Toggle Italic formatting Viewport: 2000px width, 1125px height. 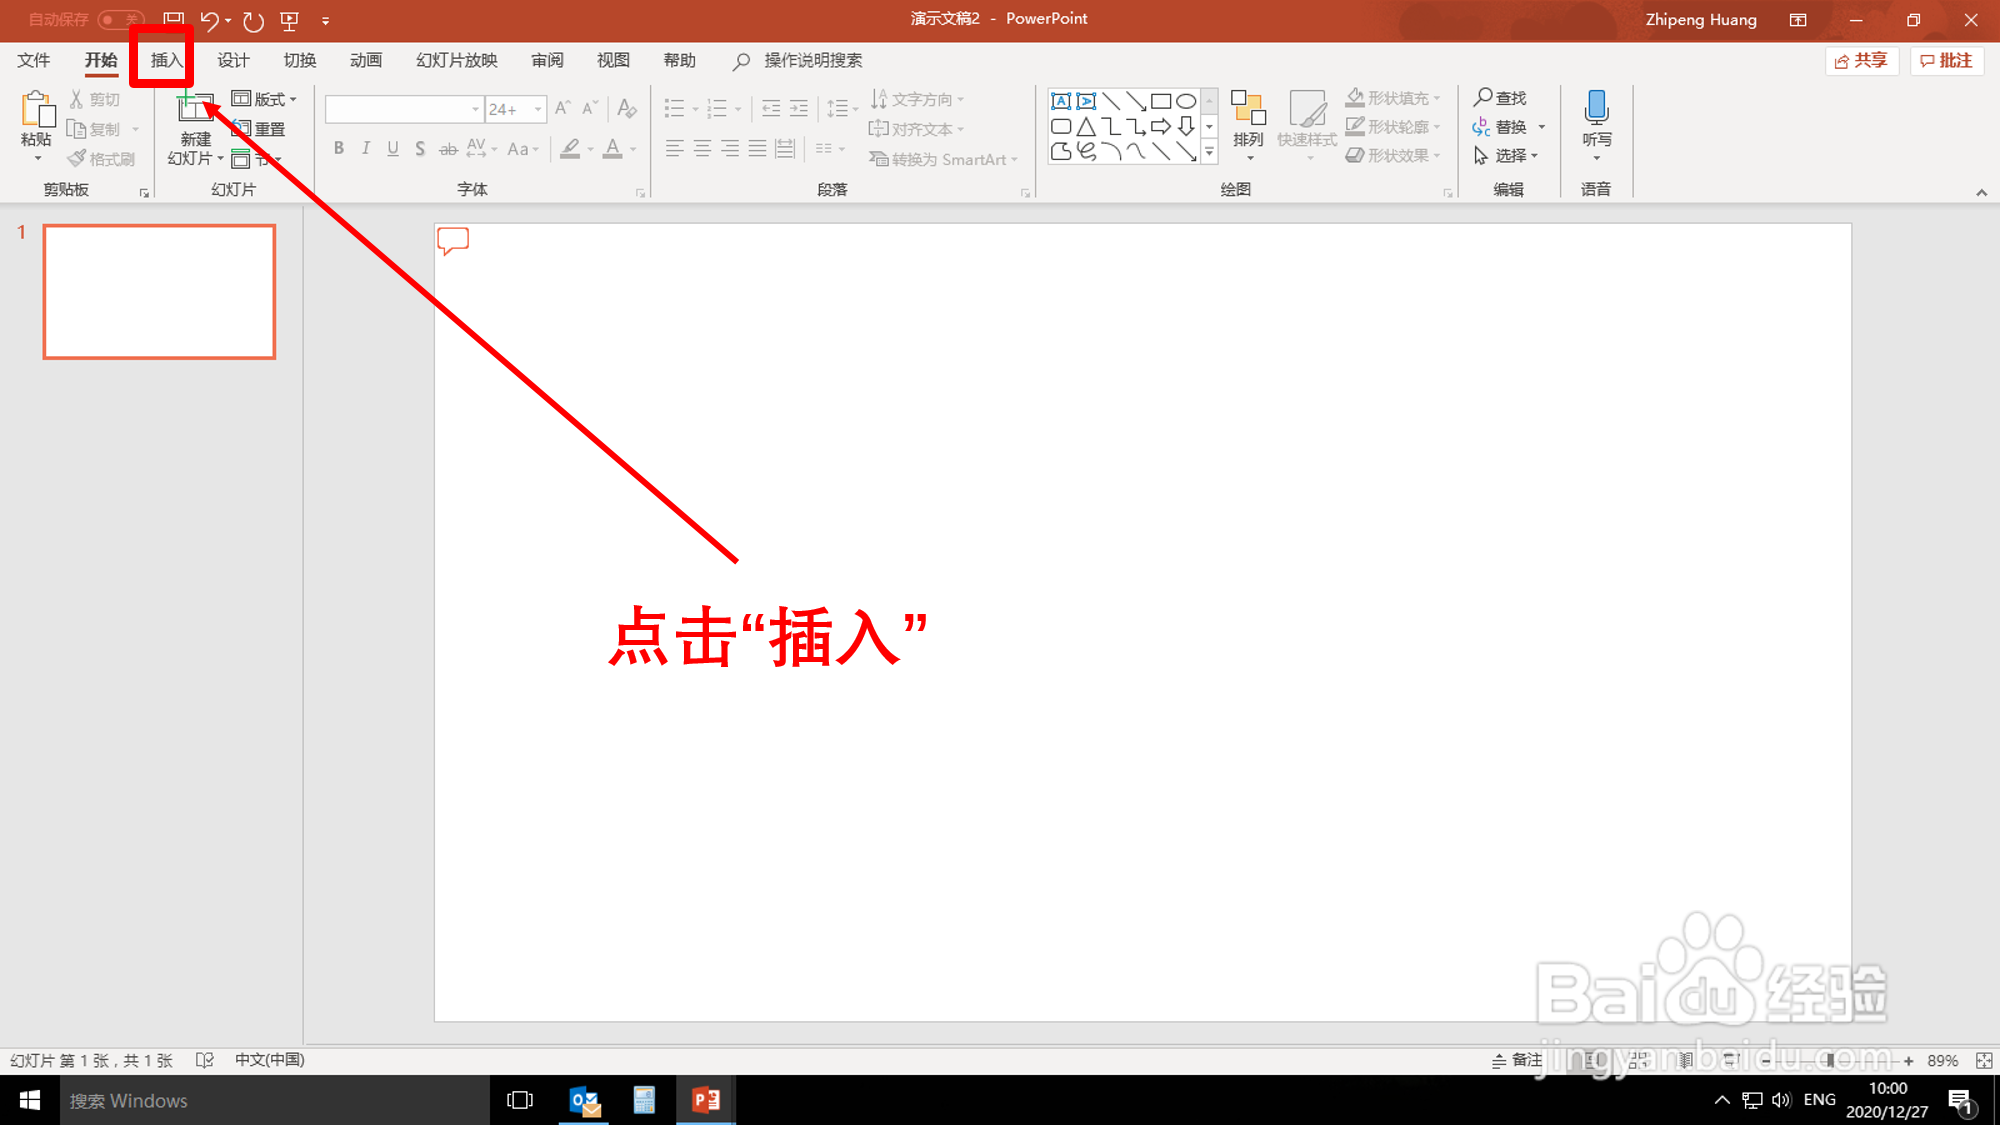point(366,149)
